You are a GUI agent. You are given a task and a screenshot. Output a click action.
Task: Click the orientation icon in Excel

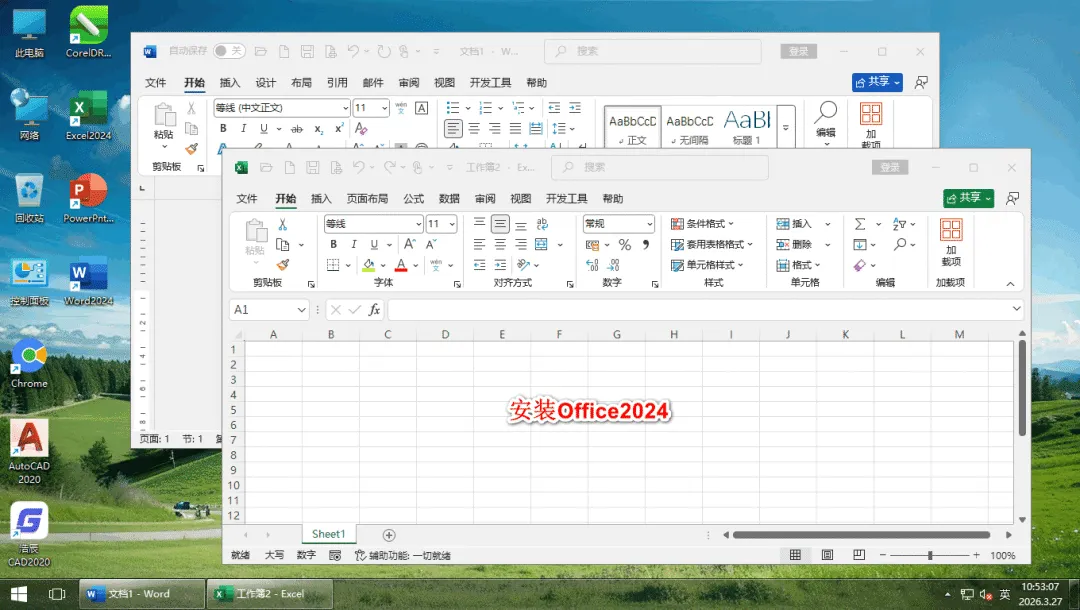[523, 265]
